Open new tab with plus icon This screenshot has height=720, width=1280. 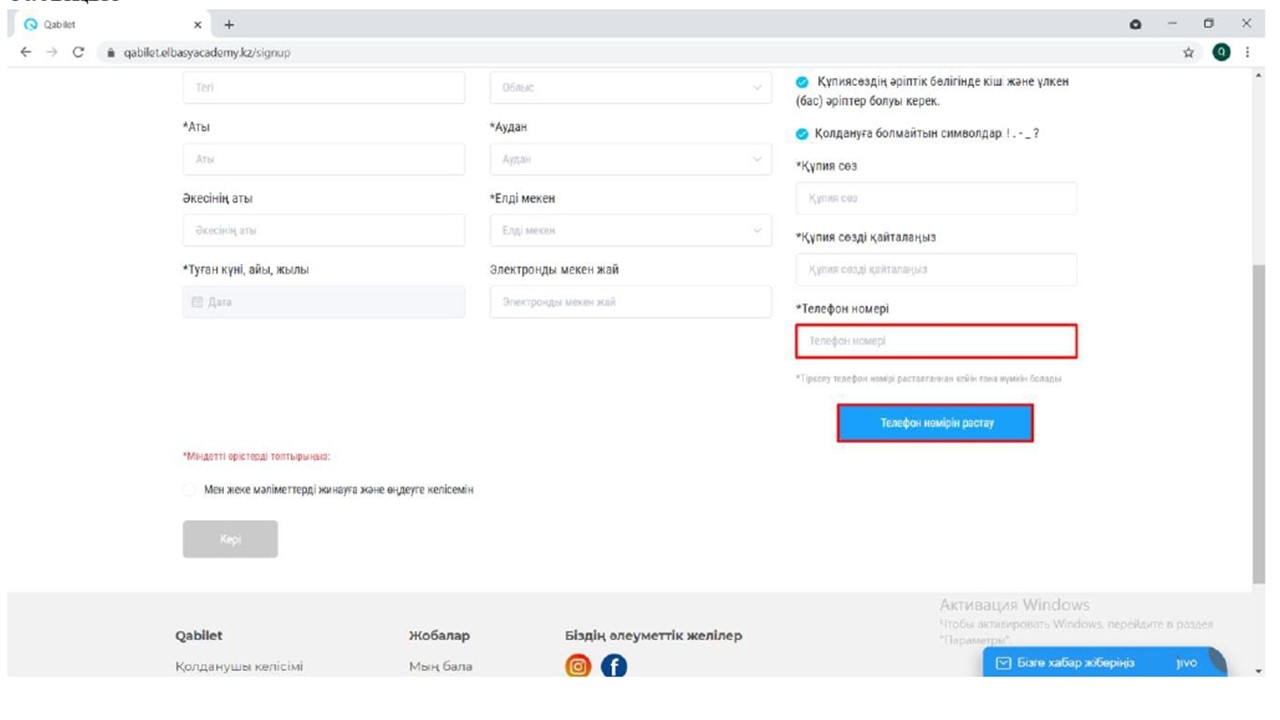point(229,24)
